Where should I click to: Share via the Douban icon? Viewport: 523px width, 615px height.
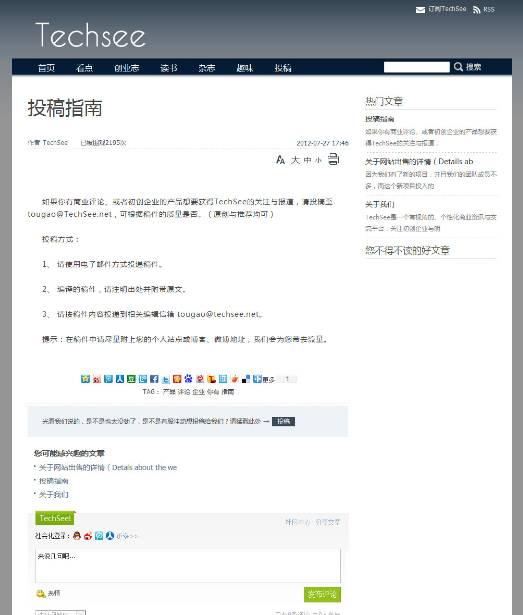(x=131, y=379)
